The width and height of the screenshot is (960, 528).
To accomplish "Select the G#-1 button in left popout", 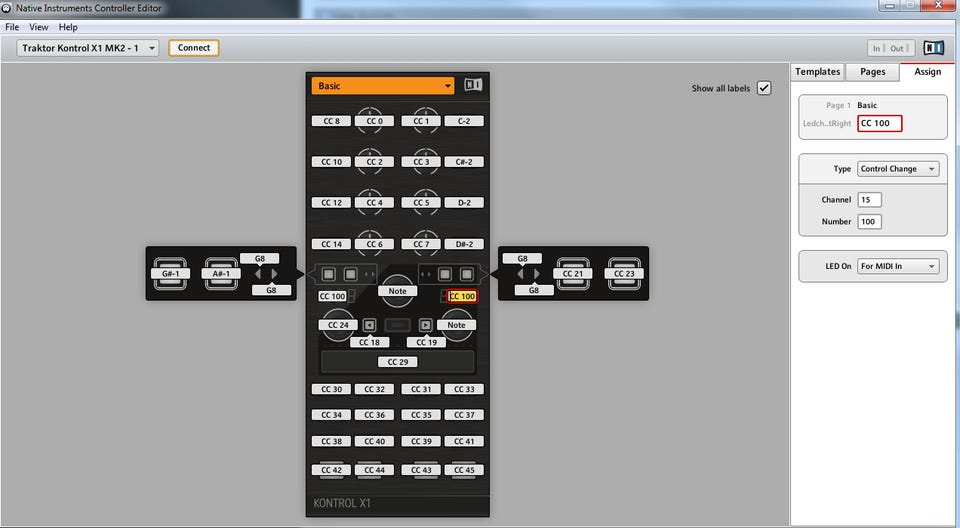I will (x=170, y=274).
